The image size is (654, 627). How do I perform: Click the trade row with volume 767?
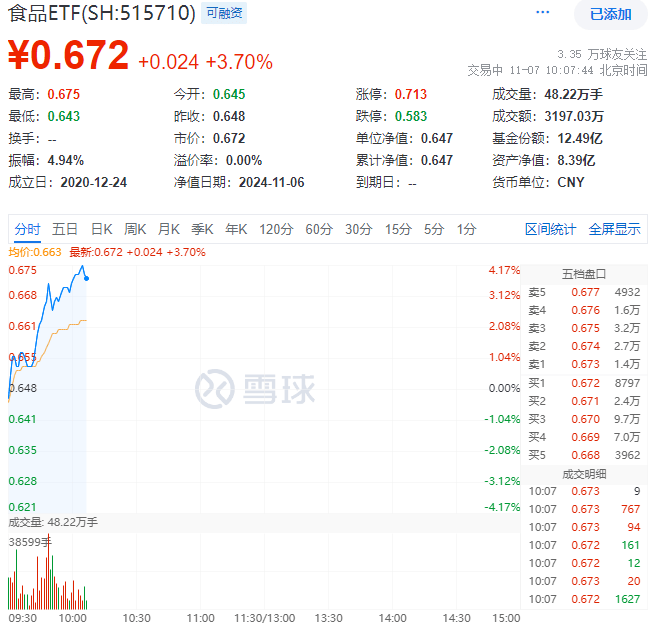[584, 509]
